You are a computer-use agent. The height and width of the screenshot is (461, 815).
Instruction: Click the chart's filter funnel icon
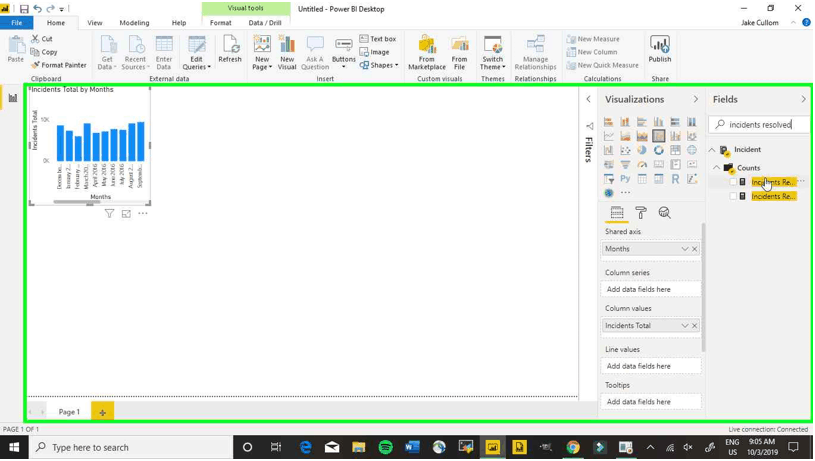pos(109,214)
